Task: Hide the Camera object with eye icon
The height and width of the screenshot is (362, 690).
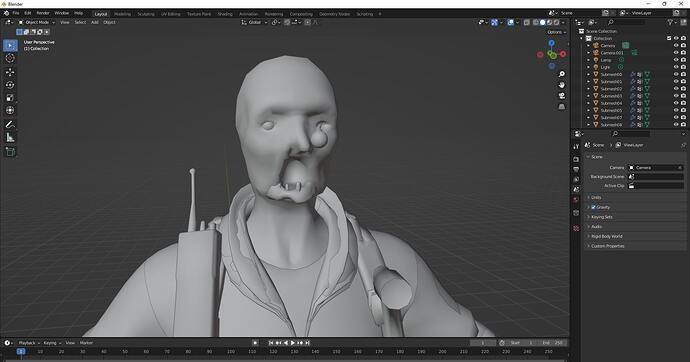Action: (x=676, y=45)
